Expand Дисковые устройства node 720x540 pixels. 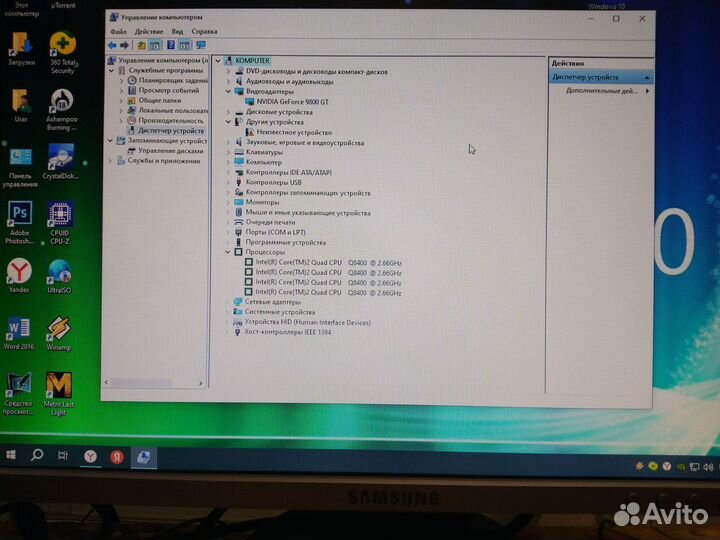228,112
